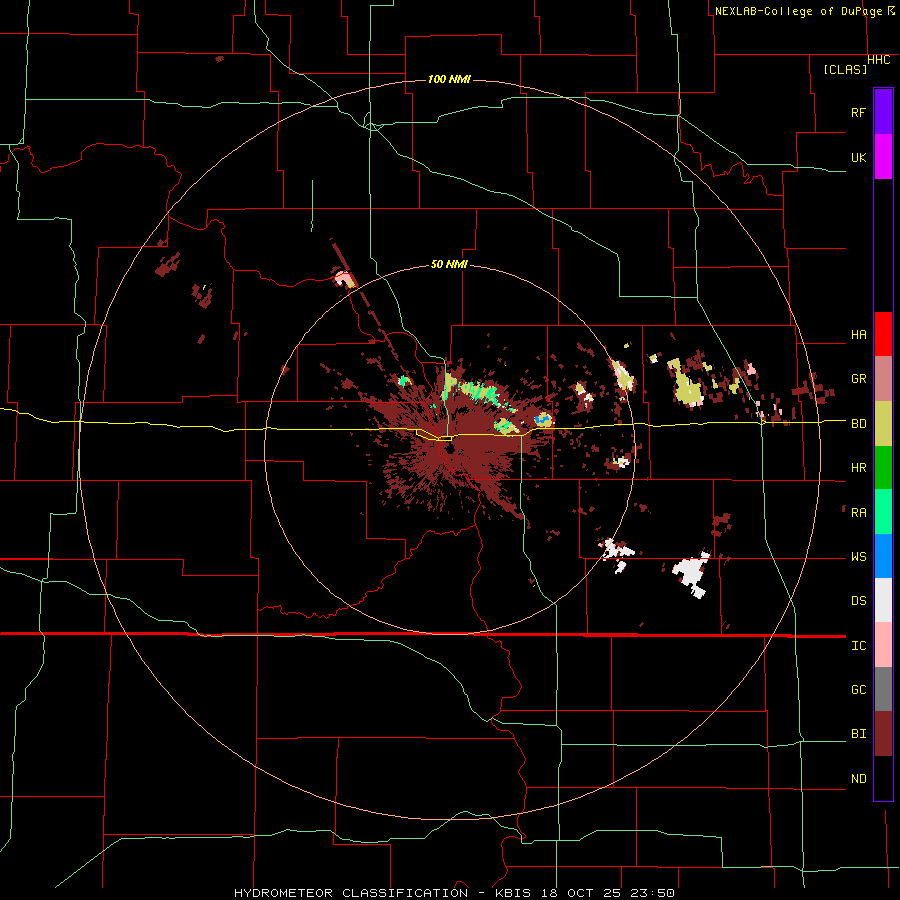Click the 'BI' legend label
The height and width of the screenshot is (900, 900).
(858, 734)
